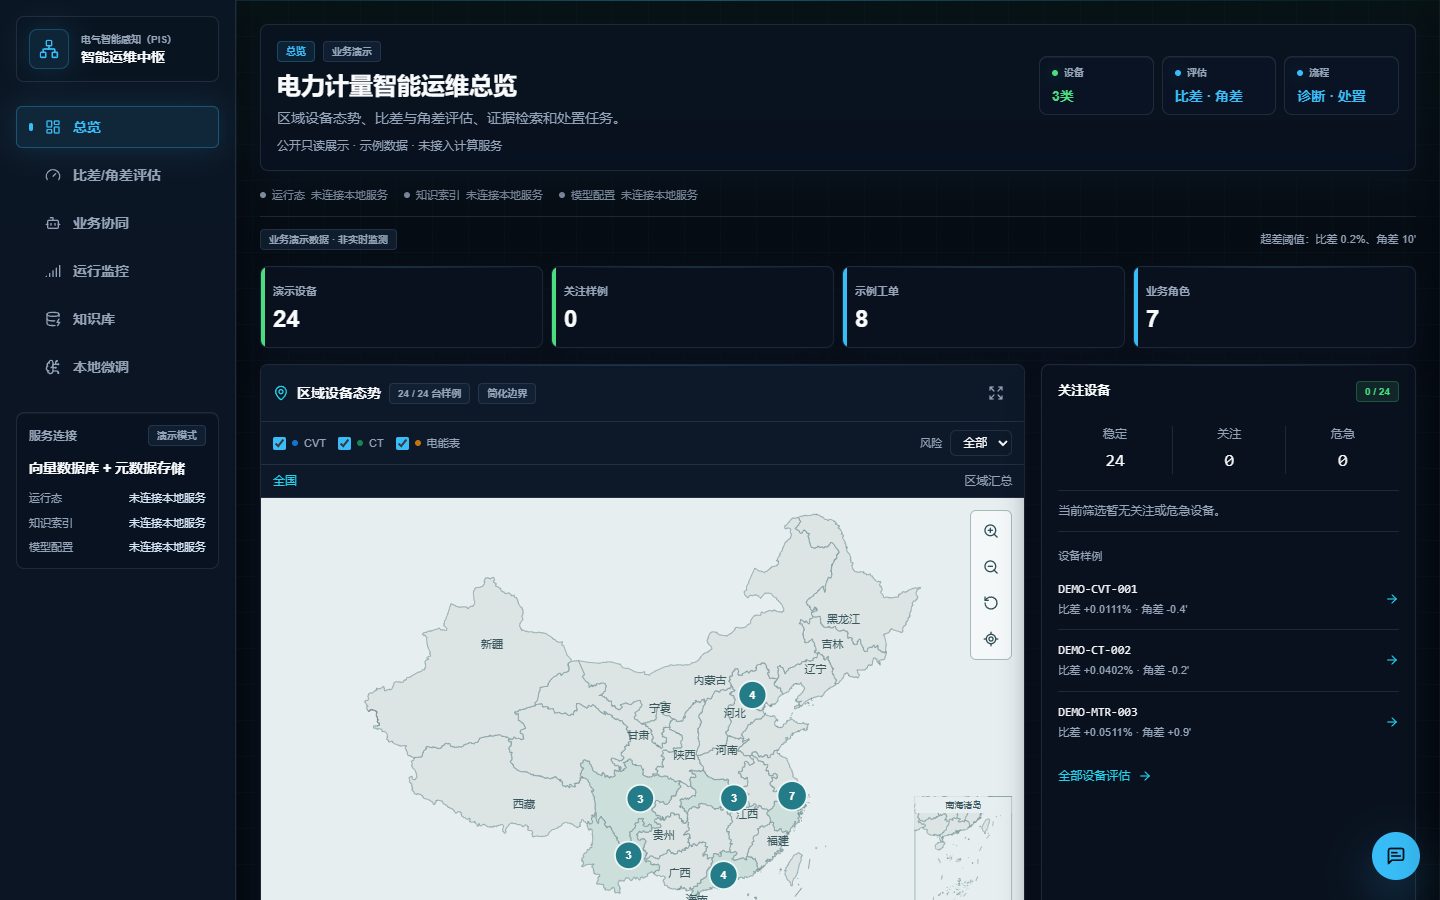
Task: Open the 业务角色 7 stat card
Action: coord(1275,307)
